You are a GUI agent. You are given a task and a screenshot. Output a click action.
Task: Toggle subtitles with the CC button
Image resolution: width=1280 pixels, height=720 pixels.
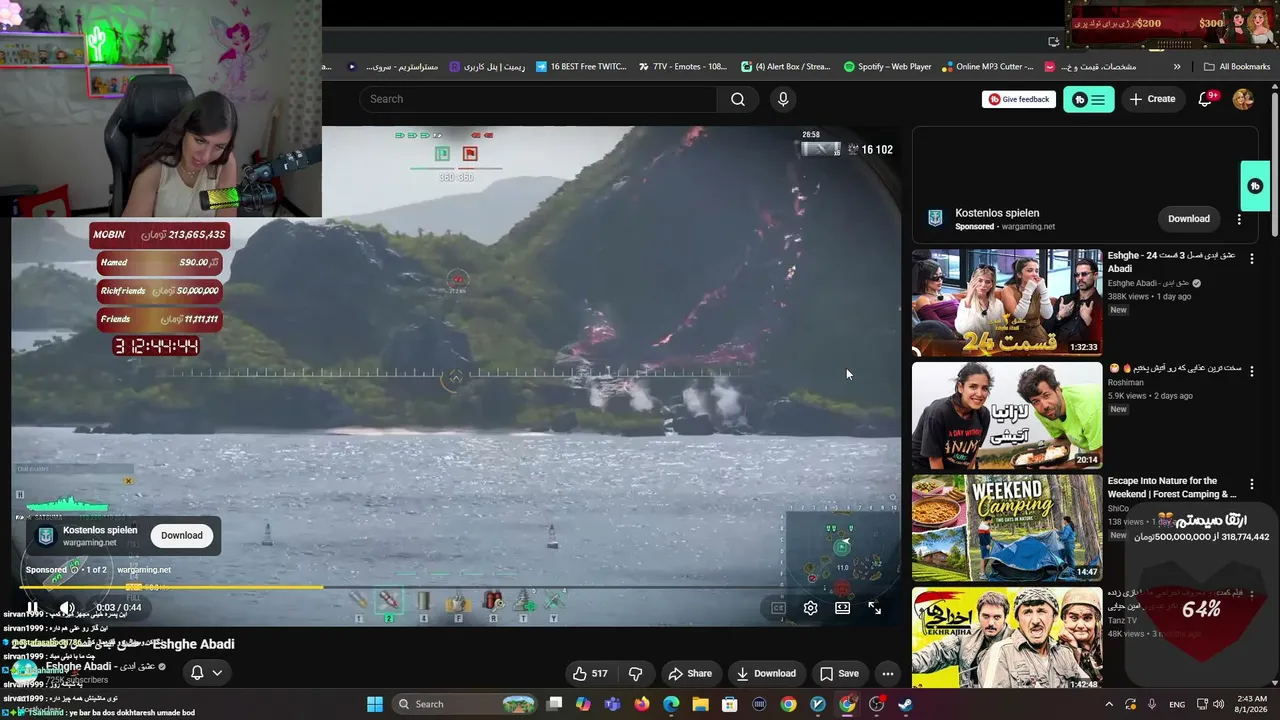pos(779,608)
